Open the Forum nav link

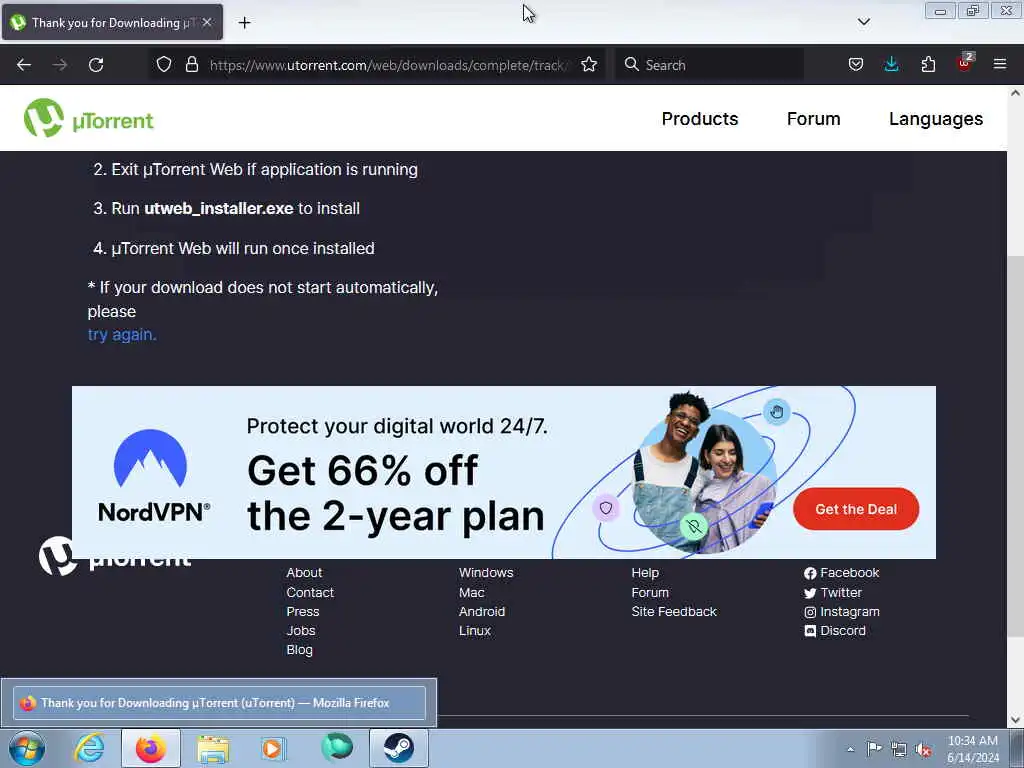(x=813, y=119)
